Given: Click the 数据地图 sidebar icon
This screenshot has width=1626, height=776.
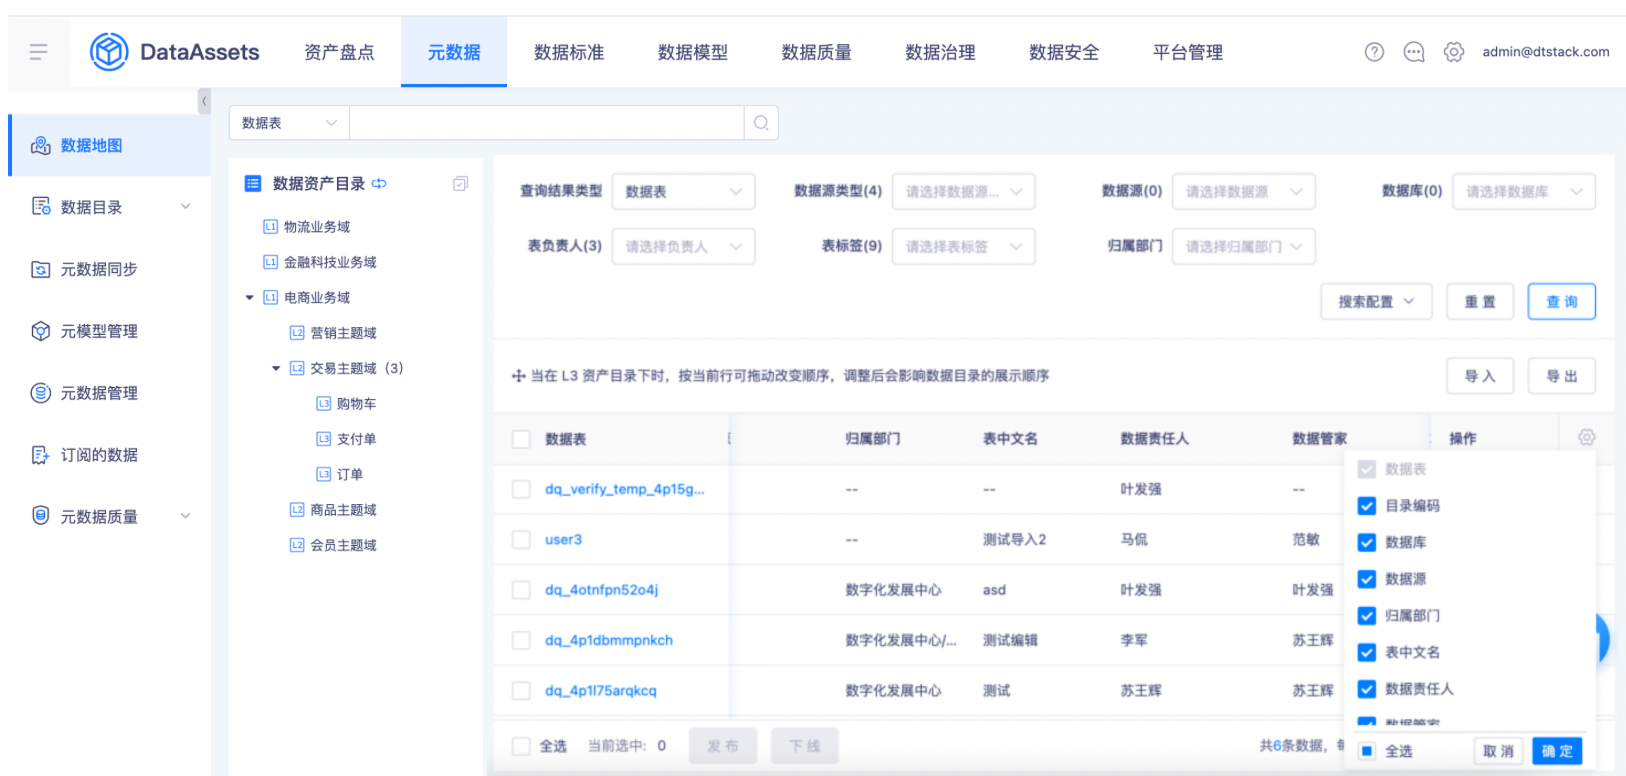Looking at the screenshot, I should point(41,146).
